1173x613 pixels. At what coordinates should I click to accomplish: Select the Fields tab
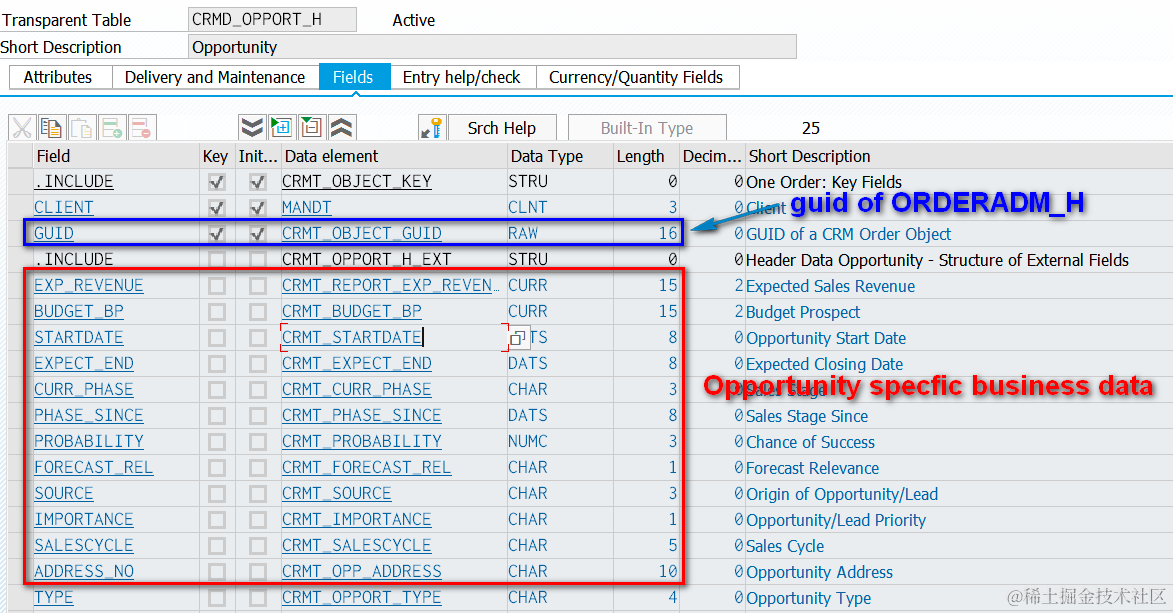tap(353, 77)
